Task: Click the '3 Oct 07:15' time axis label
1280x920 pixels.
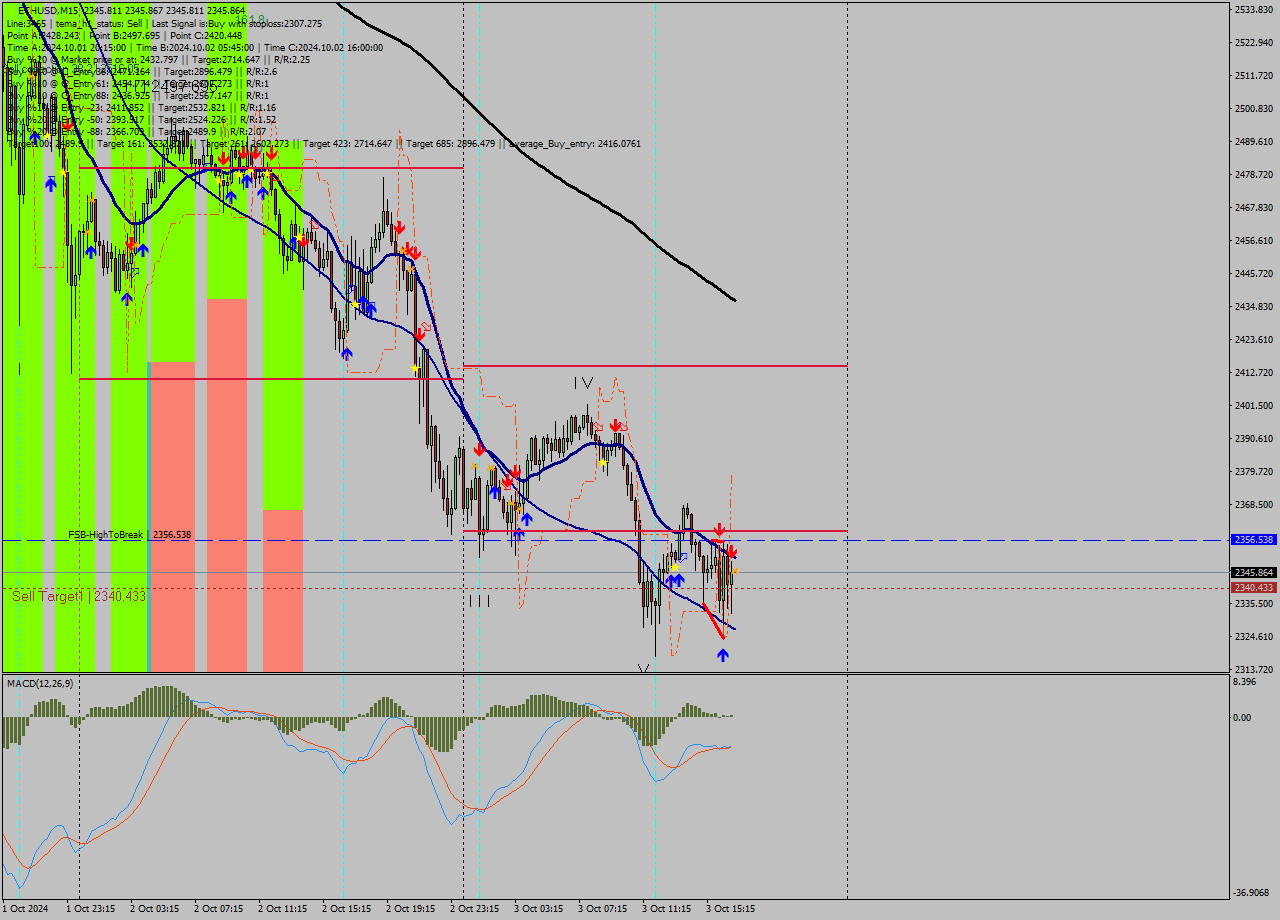Action: tap(603, 909)
